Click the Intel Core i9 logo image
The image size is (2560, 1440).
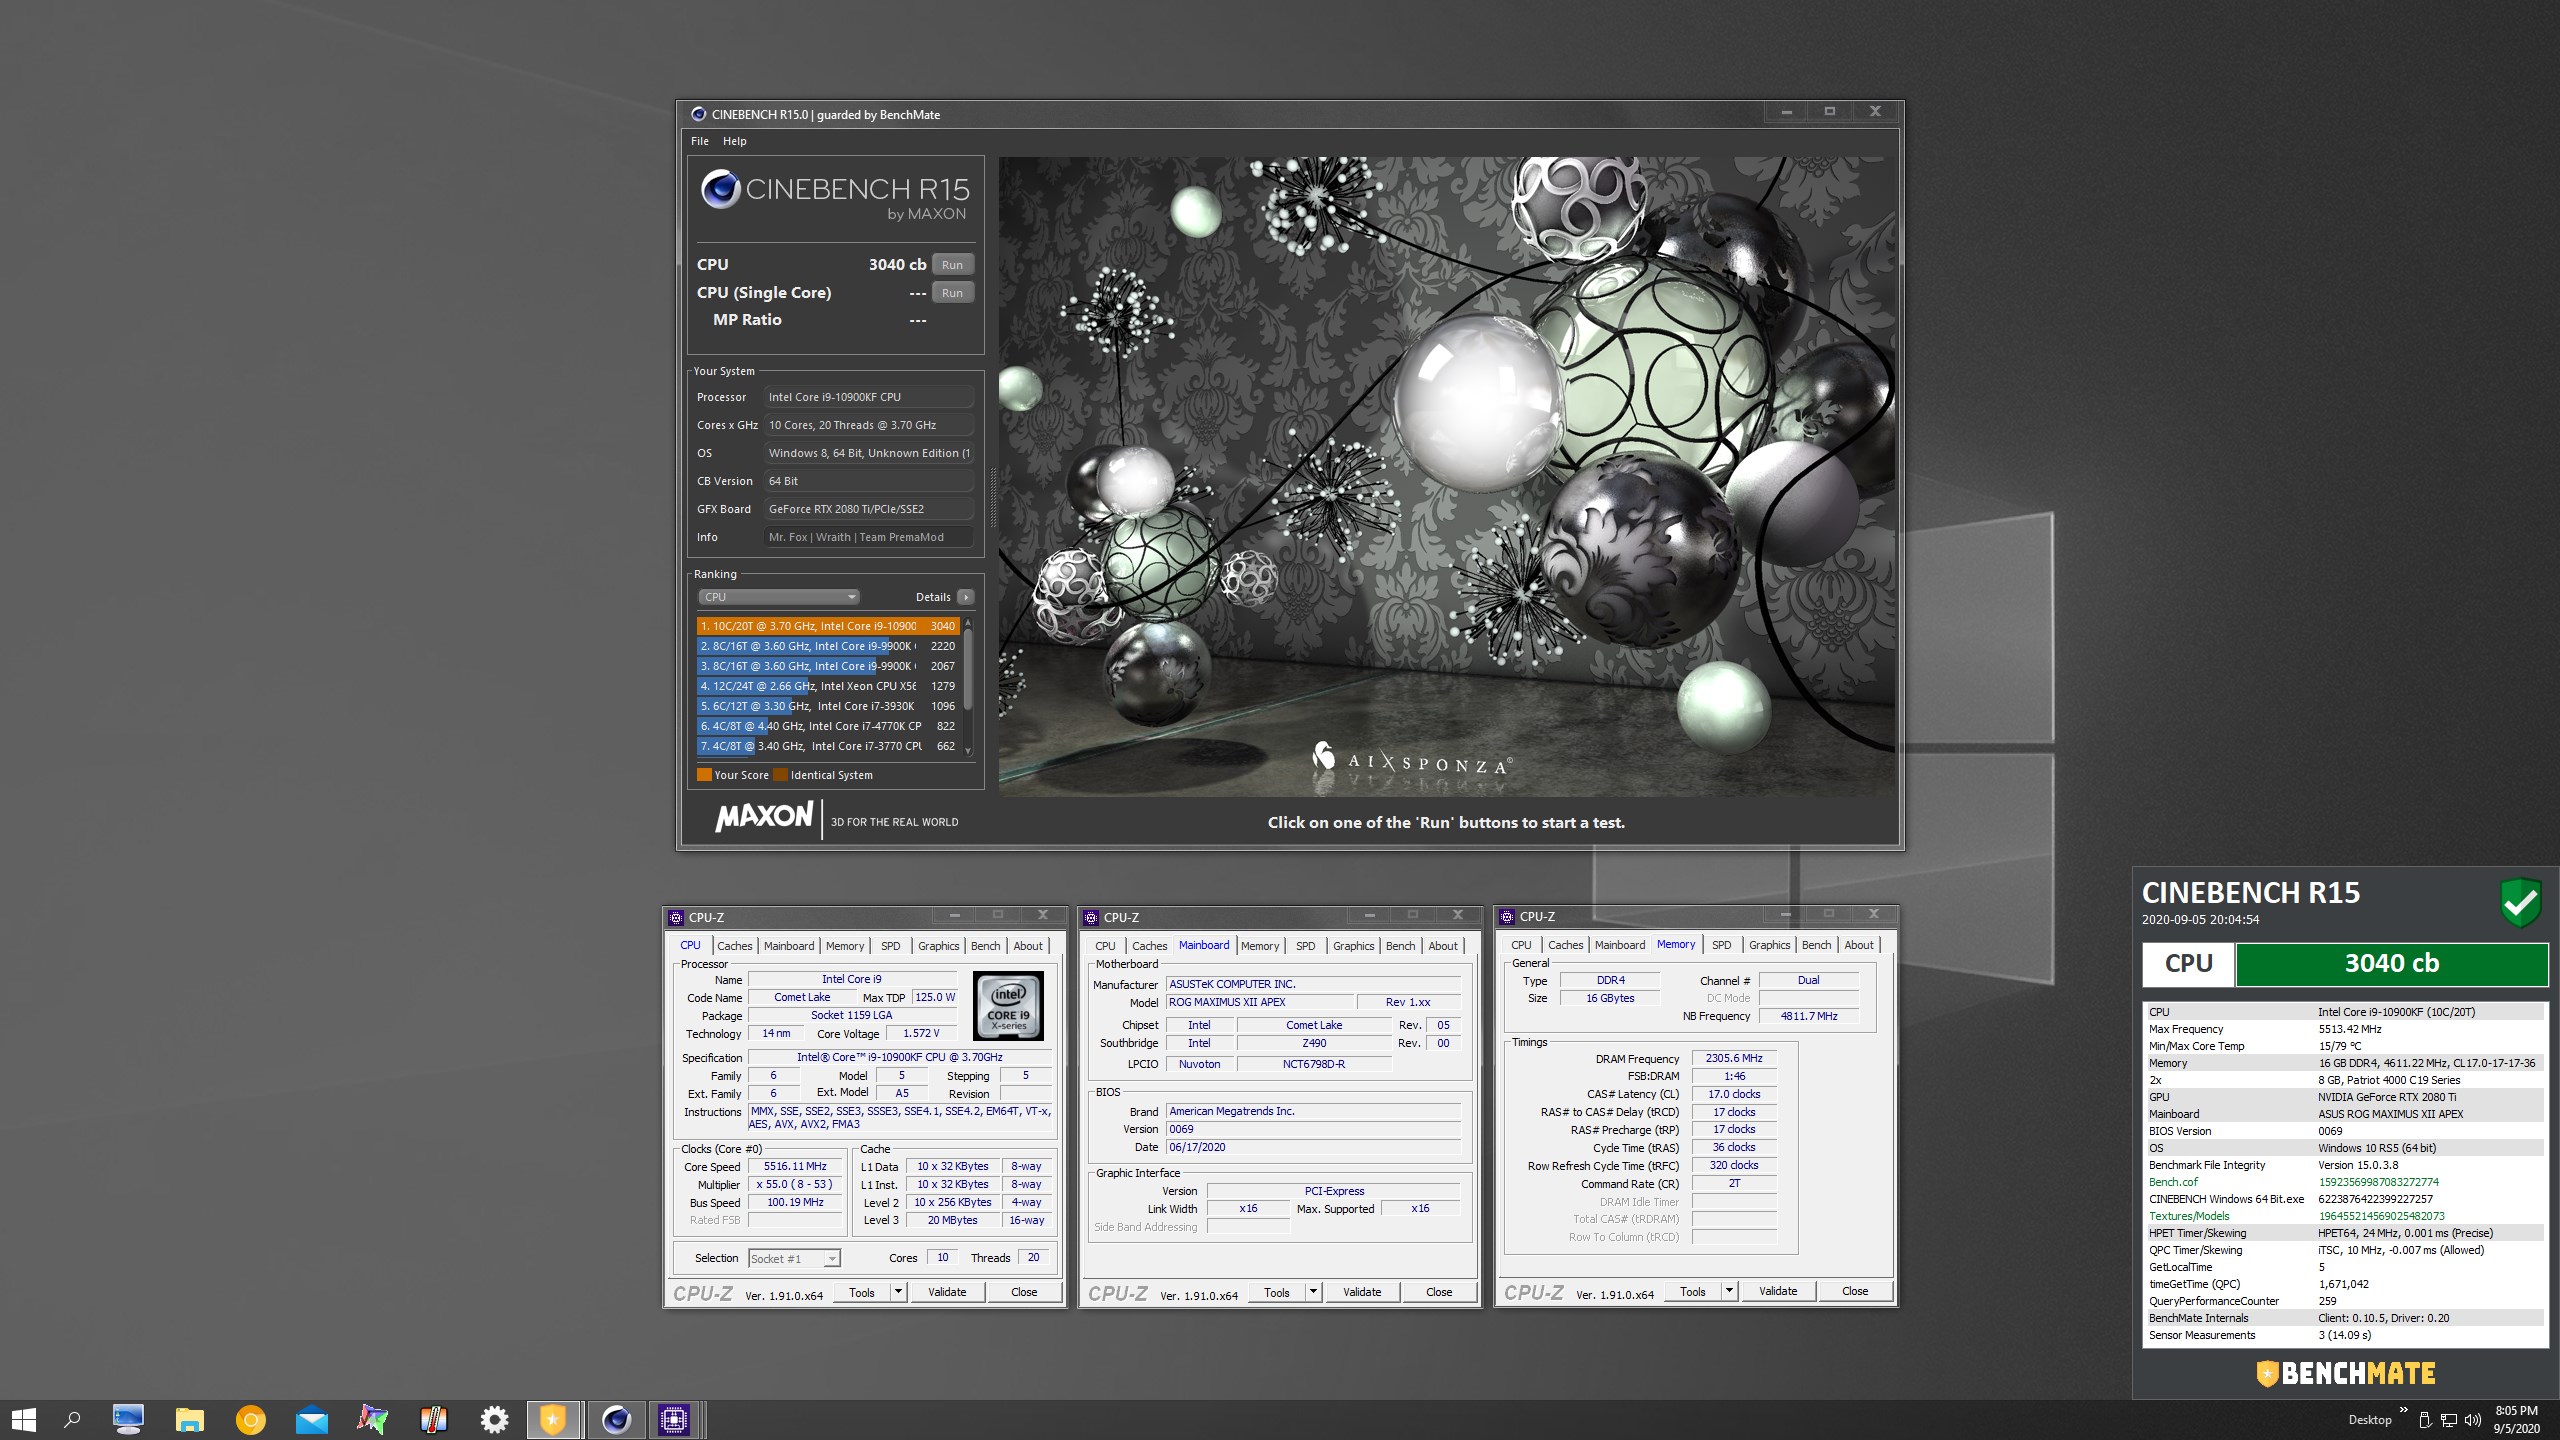click(x=1008, y=1006)
